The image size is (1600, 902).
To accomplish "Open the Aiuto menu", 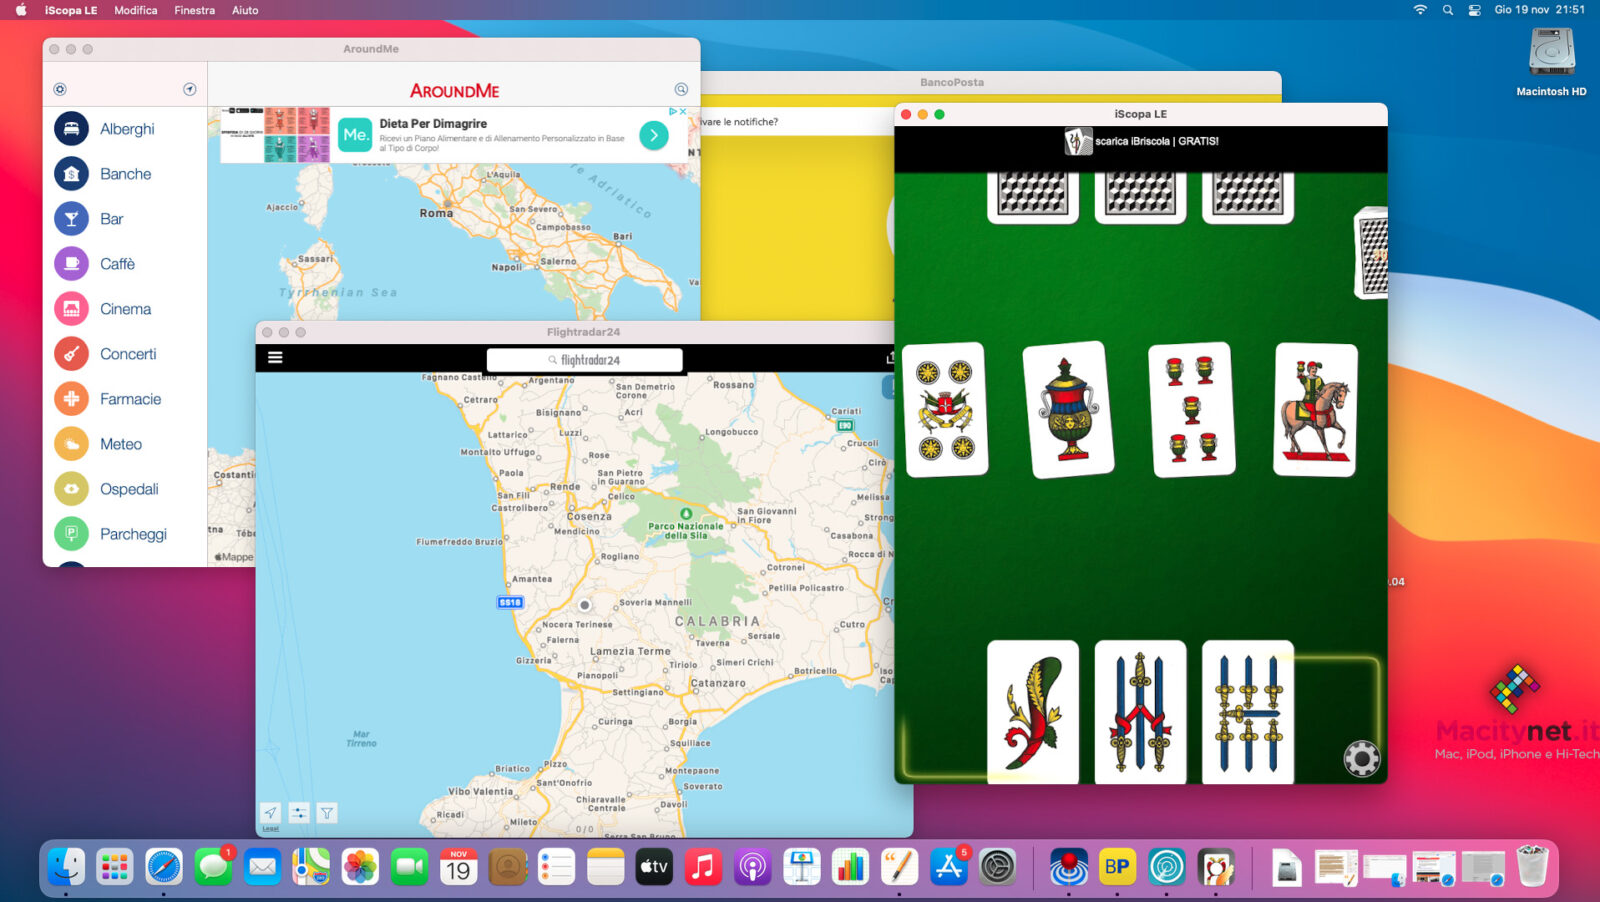I will (x=244, y=10).
